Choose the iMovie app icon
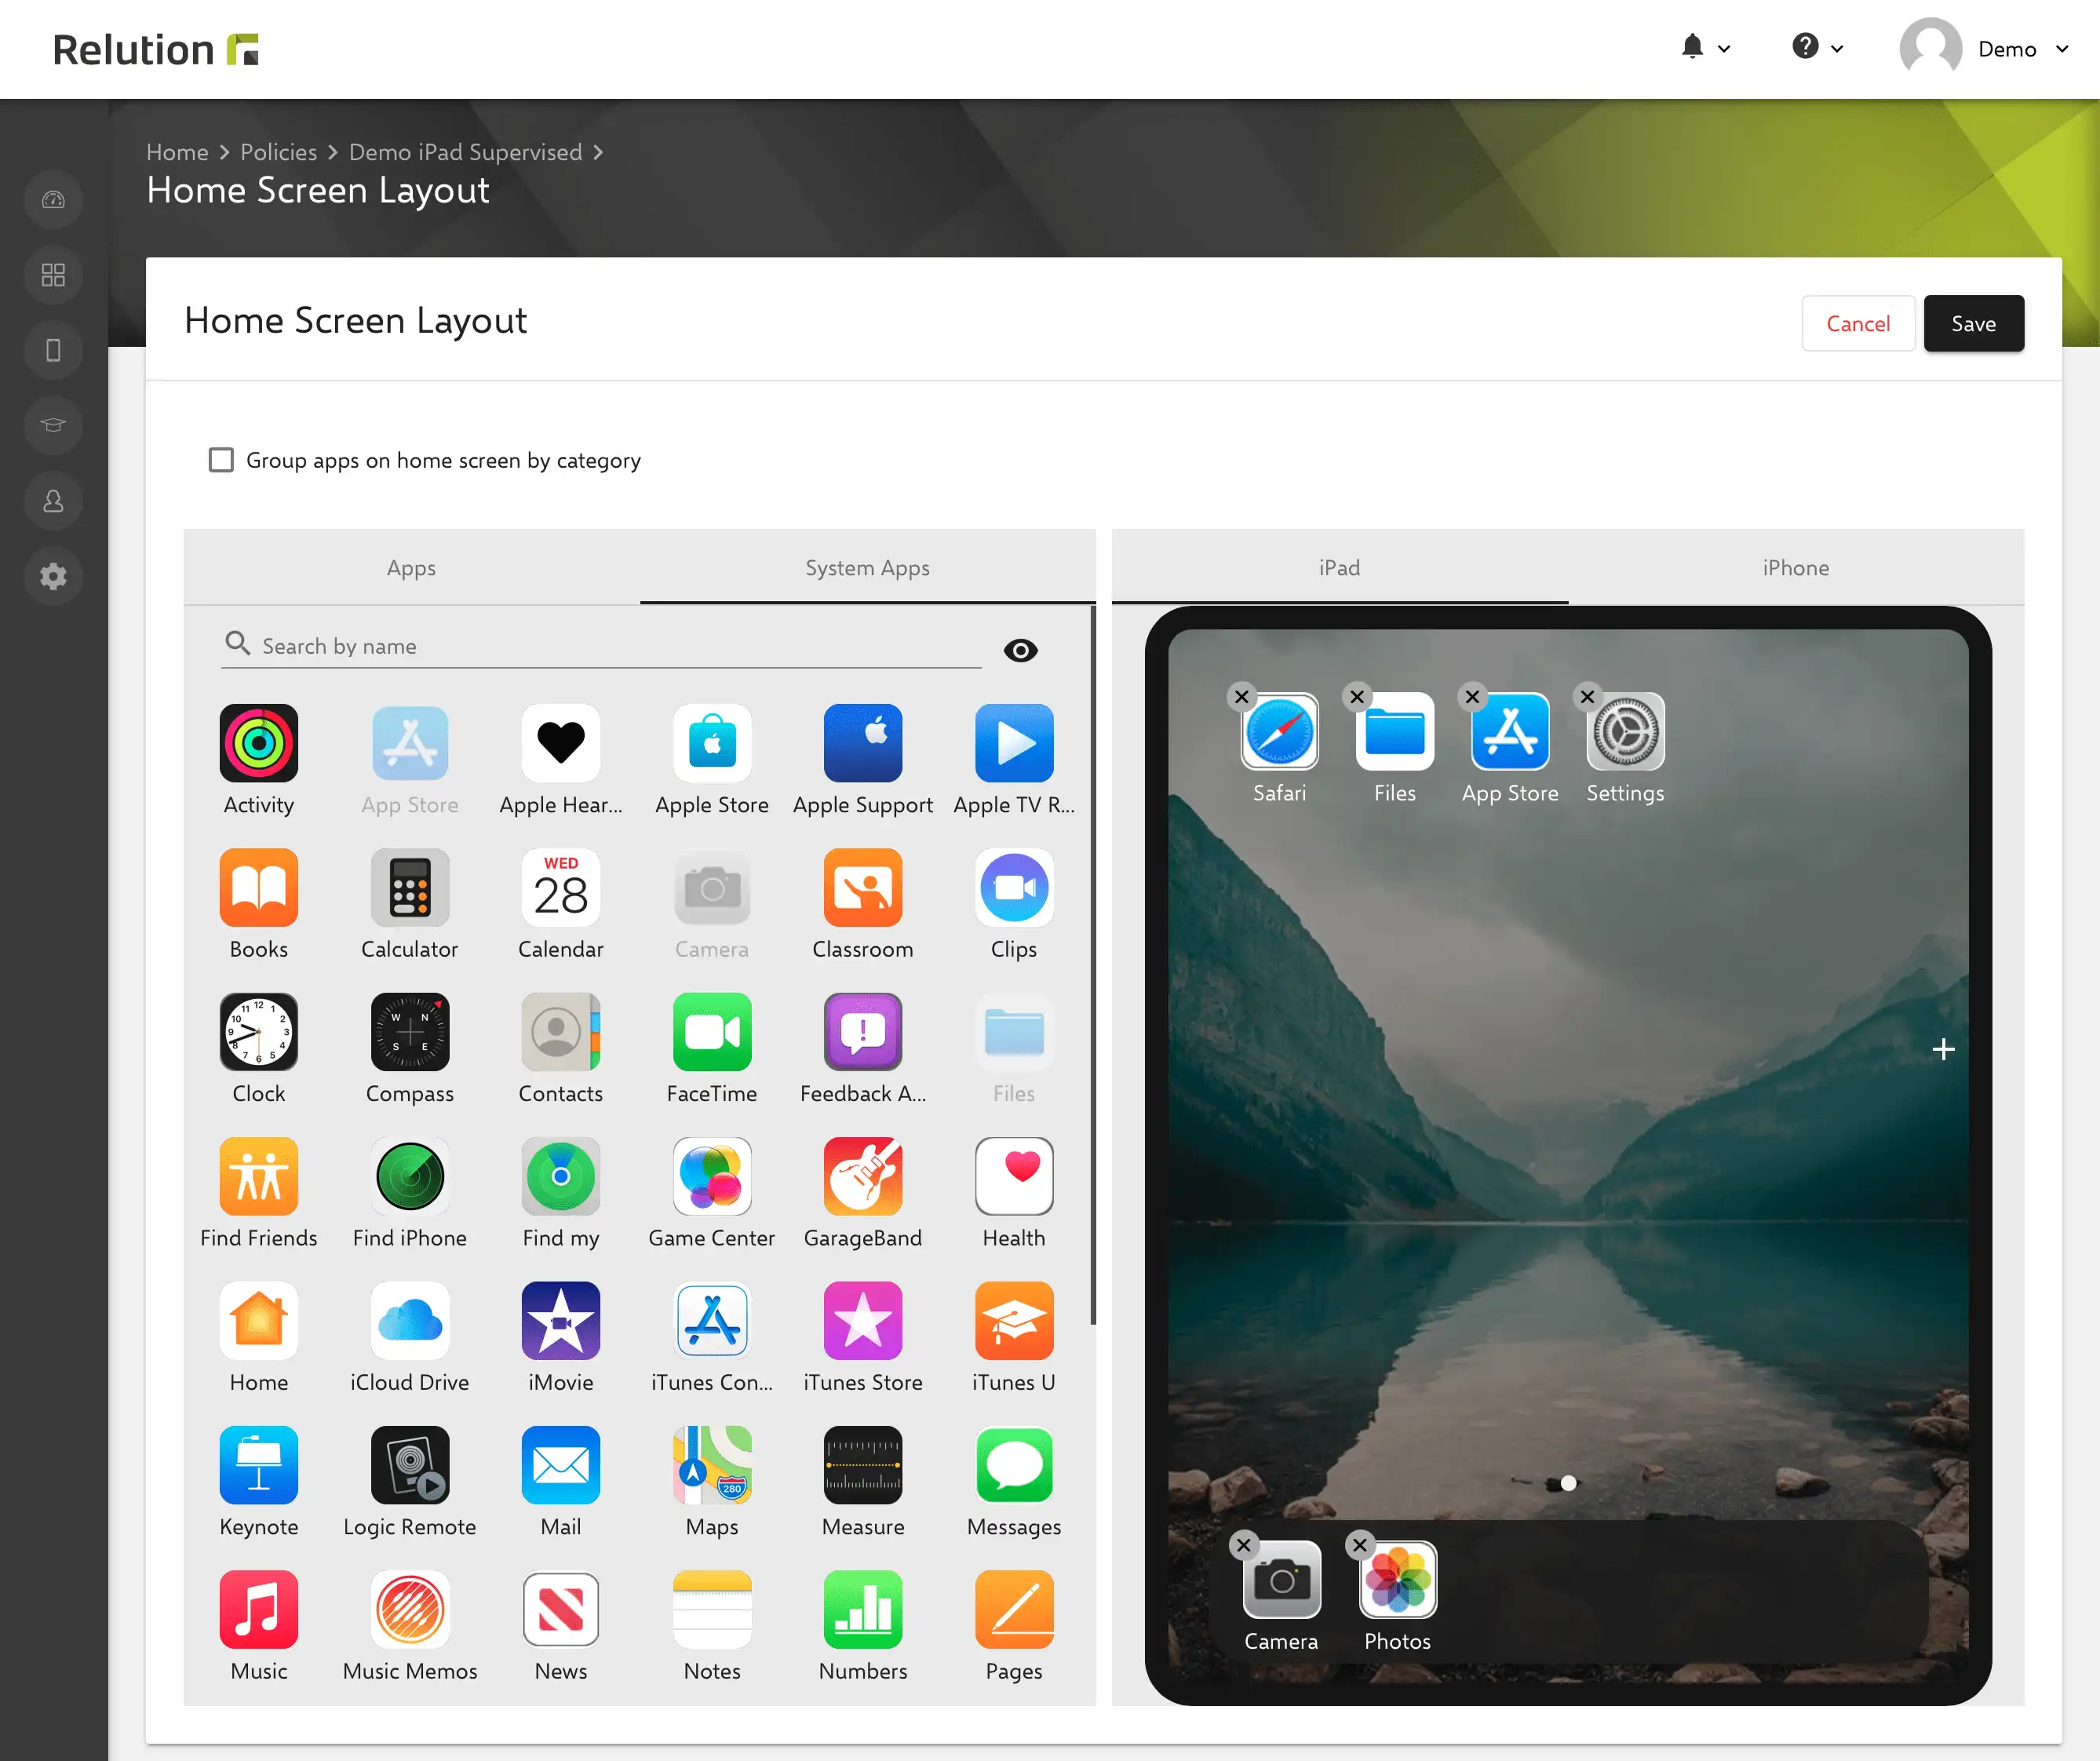This screenshot has width=2100, height=1761. click(x=560, y=1320)
